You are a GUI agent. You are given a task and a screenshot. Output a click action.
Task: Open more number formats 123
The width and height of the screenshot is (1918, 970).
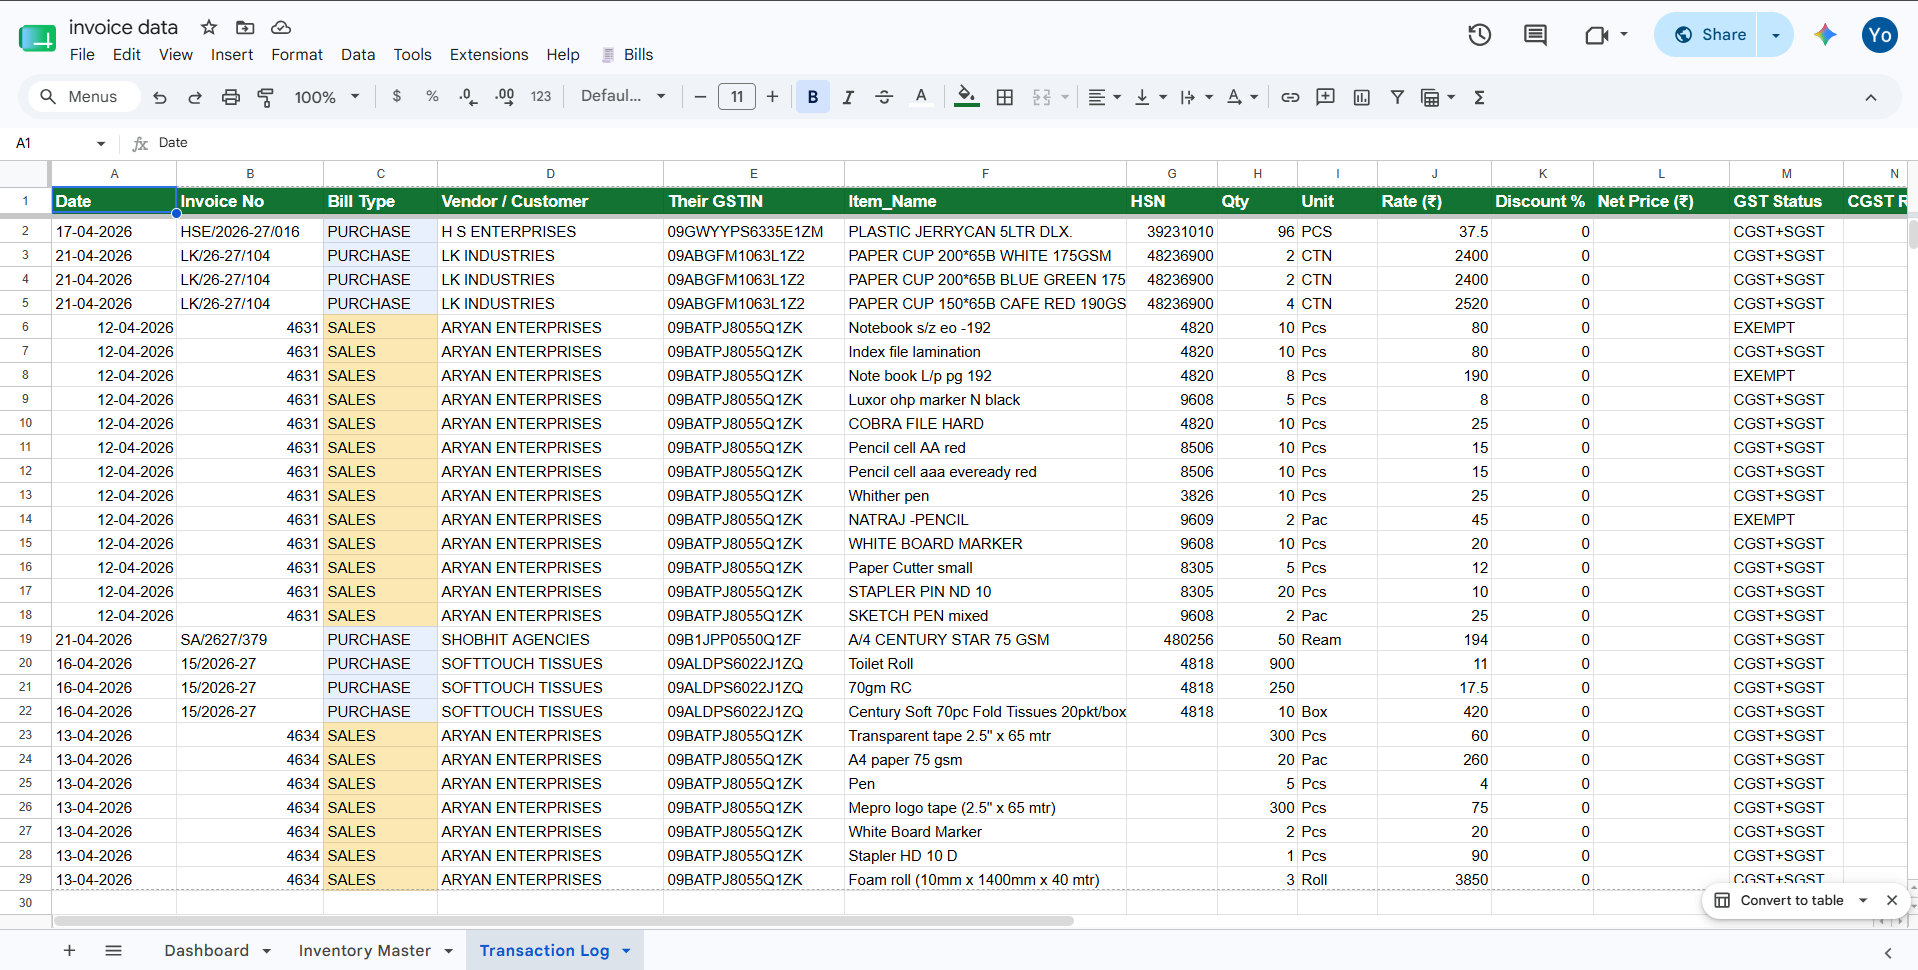coord(541,97)
